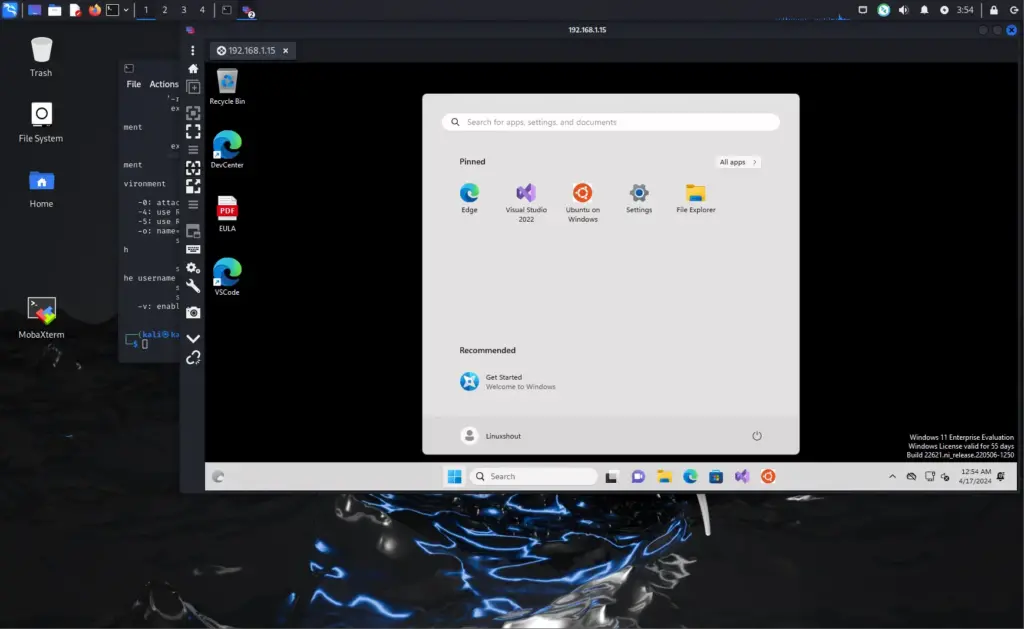The height and width of the screenshot is (629, 1024).
Task: Collapse sidebar with the down chevron
Action: click(193, 338)
